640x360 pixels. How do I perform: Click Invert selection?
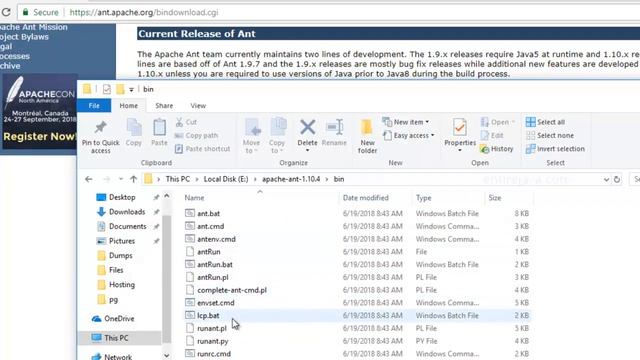click(x=555, y=149)
